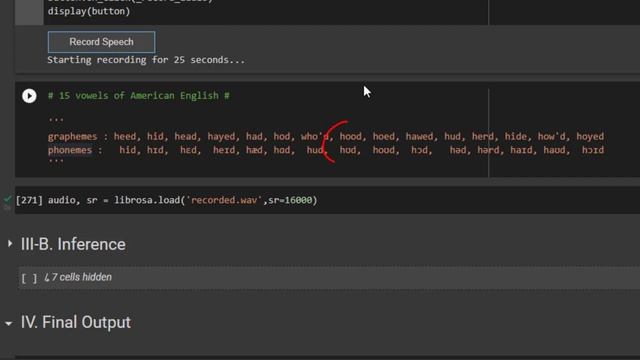
Task: Click the empty brackets of hidden cells
Action: tap(29, 278)
